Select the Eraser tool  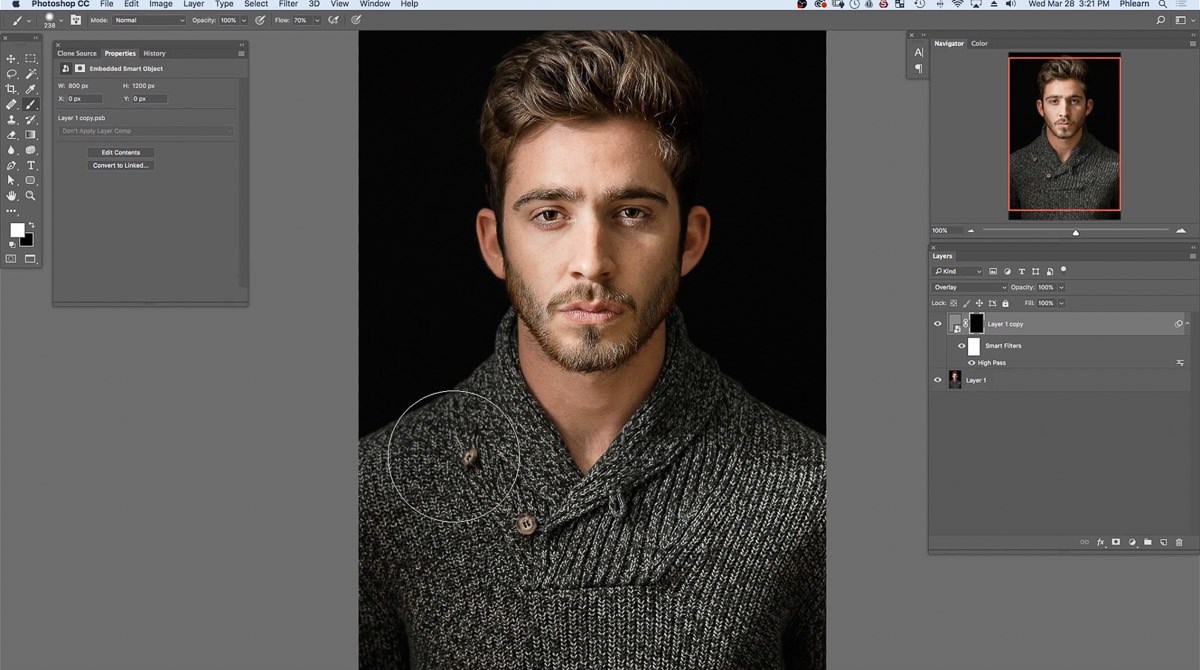12,134
